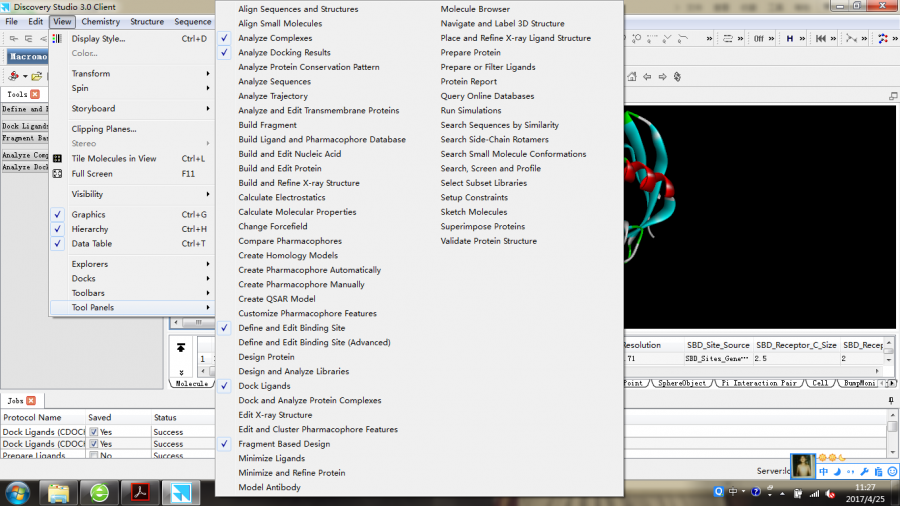The image size is (900, 506).
Task: Click the blue H hydrogen toolbar icon
Action: (790, 38)
